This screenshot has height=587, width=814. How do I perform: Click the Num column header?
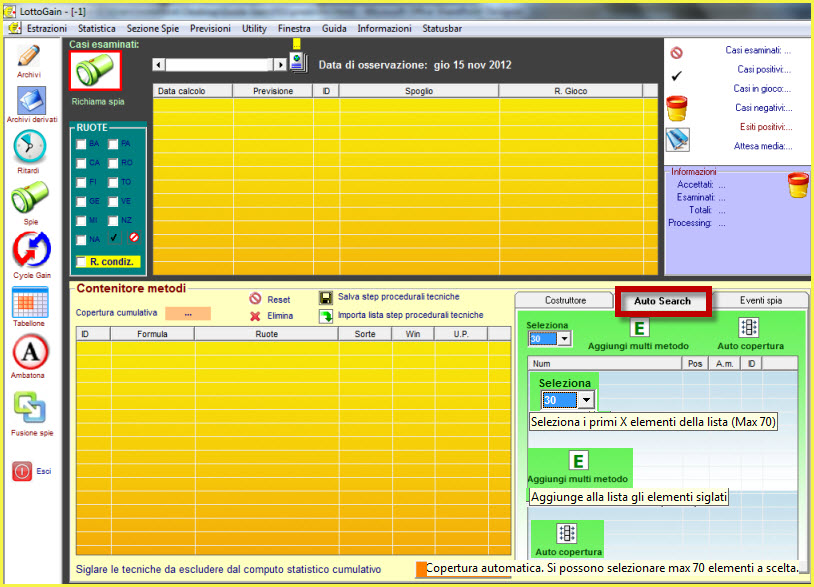pyautogui.click(x=605, y=364)
